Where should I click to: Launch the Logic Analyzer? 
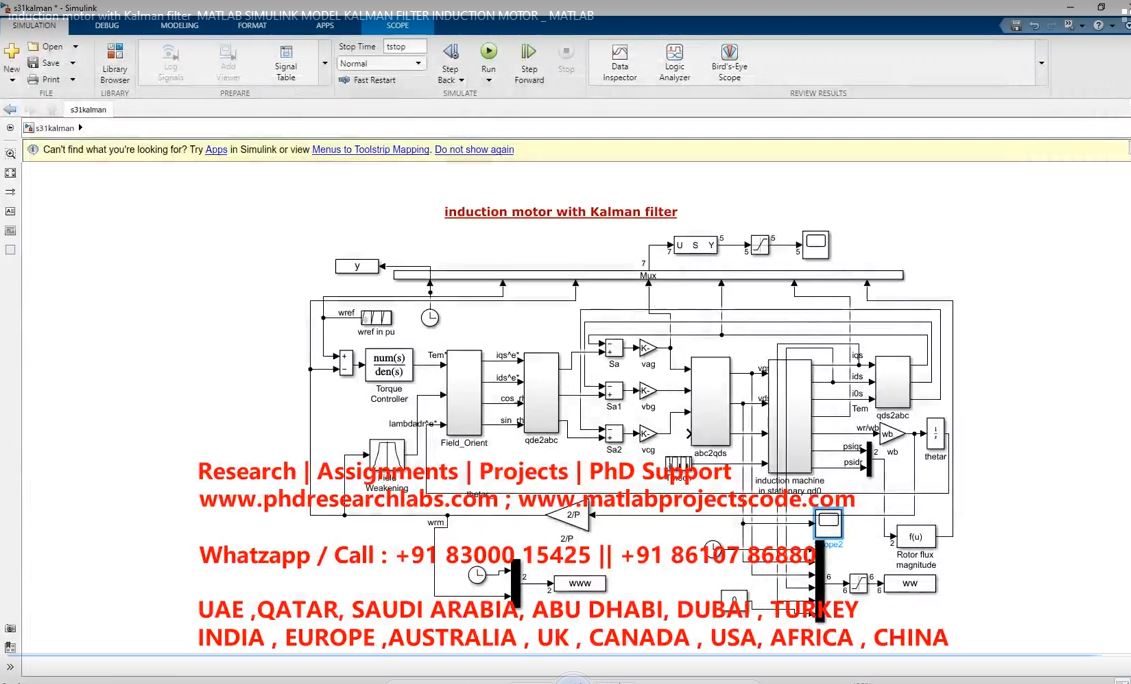tap(674, 60)
